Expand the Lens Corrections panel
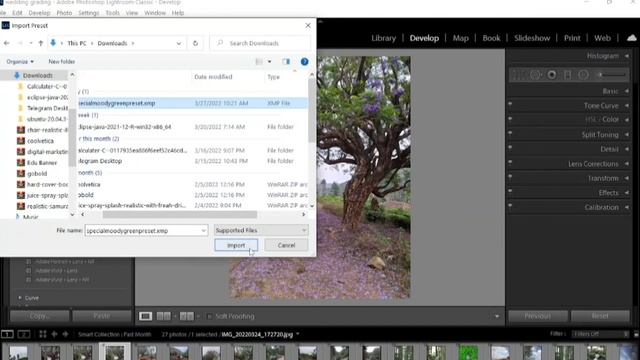Screen dimensions: 640x360 [627, 164]
